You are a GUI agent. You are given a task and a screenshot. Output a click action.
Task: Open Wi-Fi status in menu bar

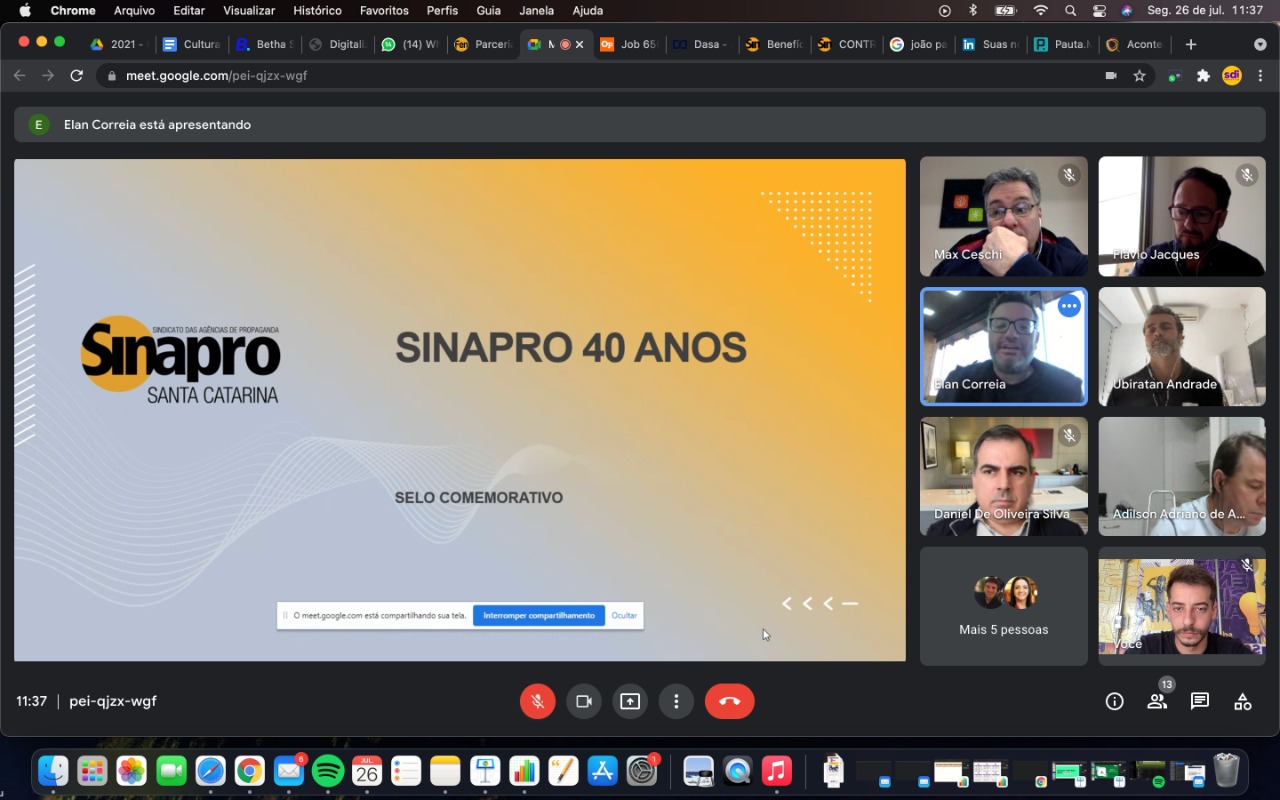tap(1040, 11)
